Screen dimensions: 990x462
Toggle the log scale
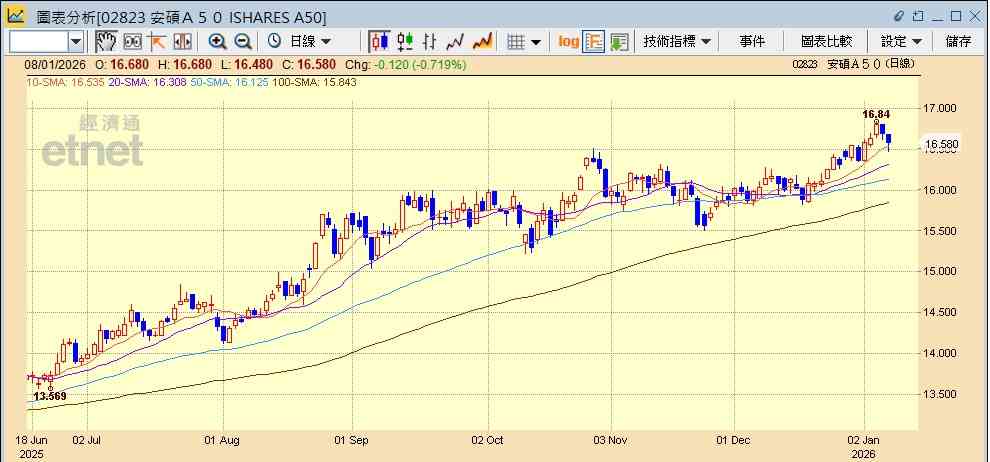pyautogui.click(x=568, y=42)
